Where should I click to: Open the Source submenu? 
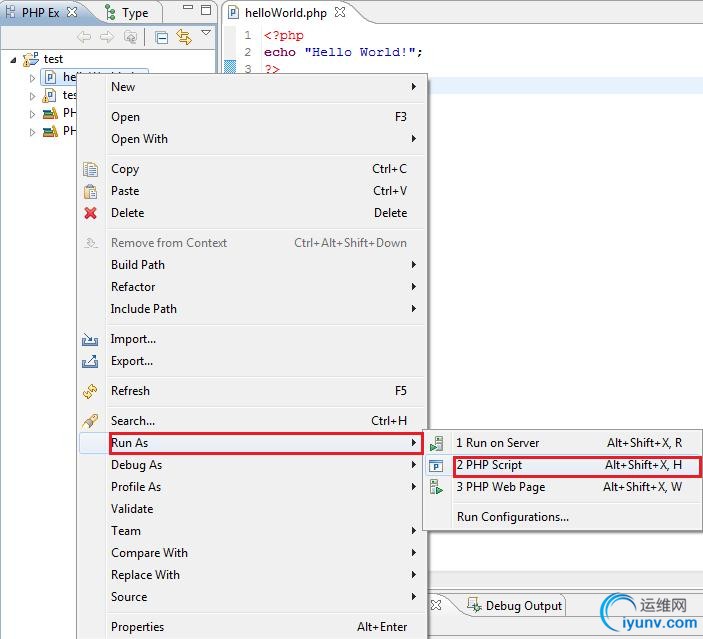coord(265,596)
